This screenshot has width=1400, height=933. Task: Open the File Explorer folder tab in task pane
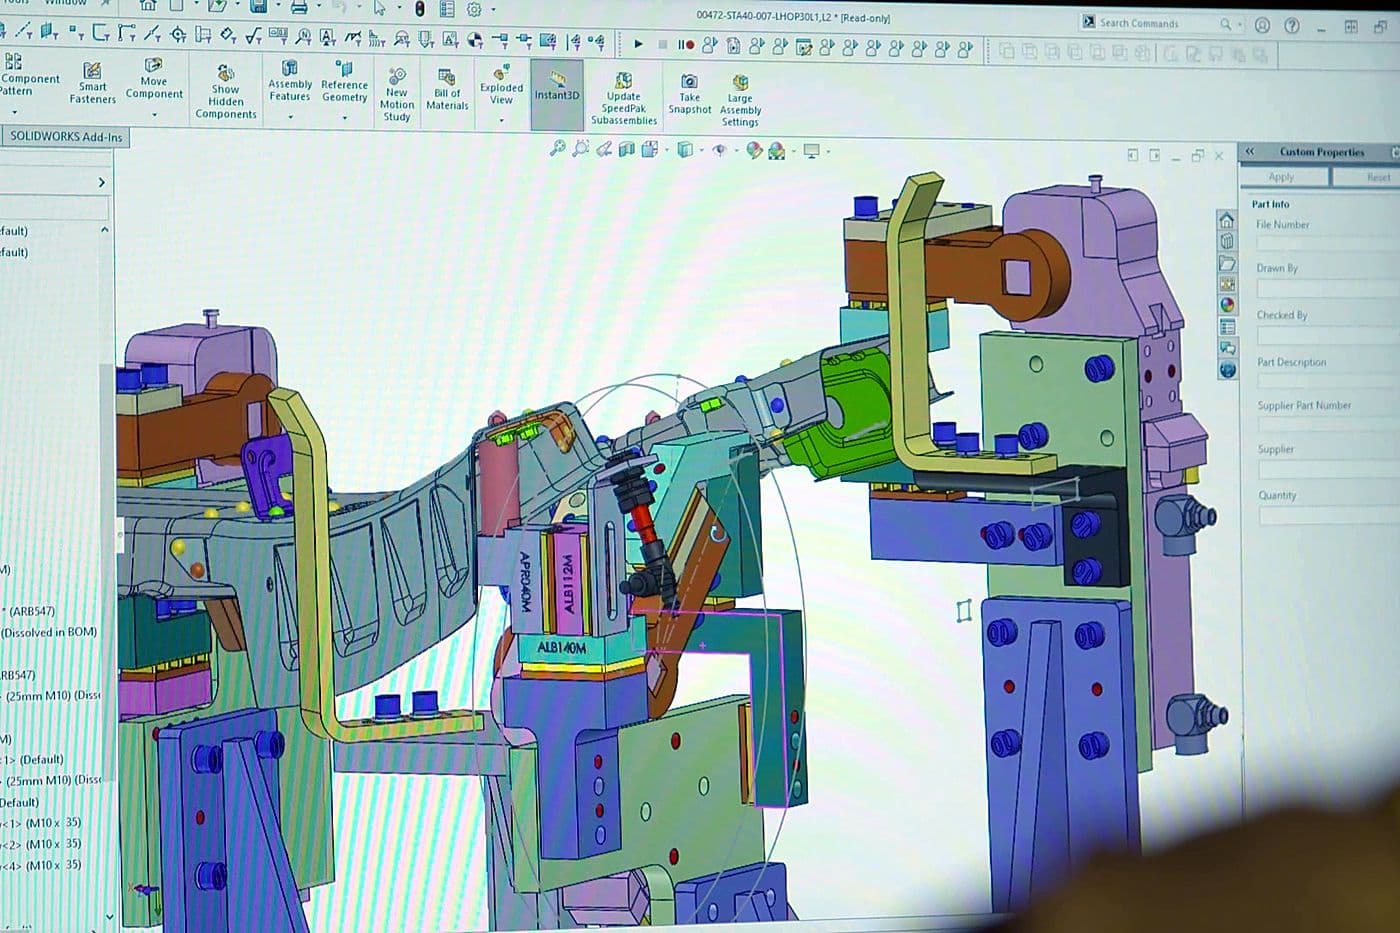(1227, 263)
